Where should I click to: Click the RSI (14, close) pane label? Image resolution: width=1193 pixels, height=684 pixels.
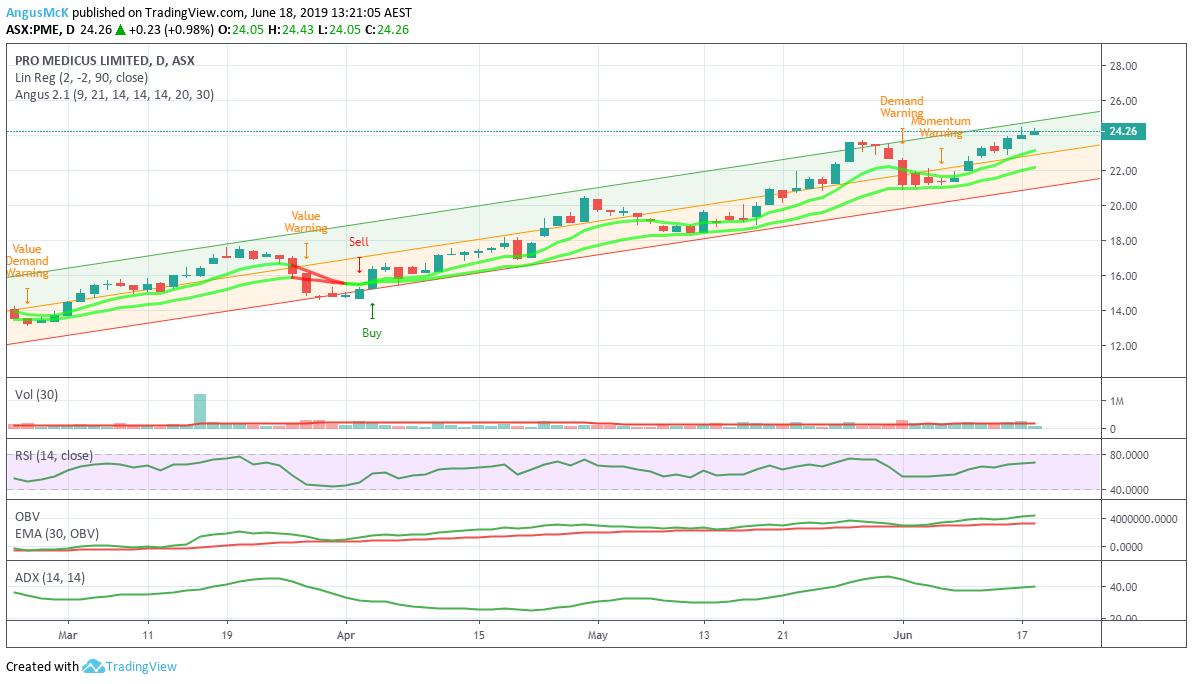tap(54, 456)
